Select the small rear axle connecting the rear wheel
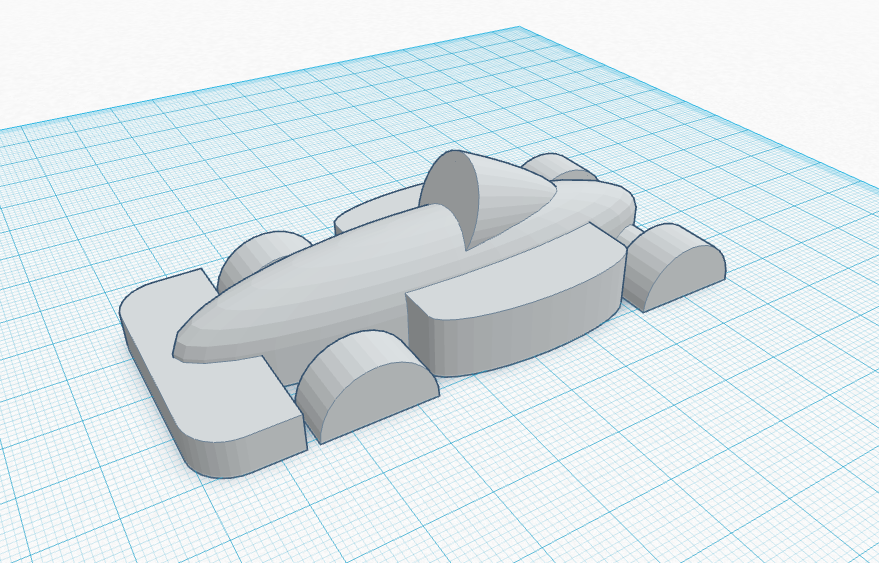 pyautogui.click(x=631, y=234)
